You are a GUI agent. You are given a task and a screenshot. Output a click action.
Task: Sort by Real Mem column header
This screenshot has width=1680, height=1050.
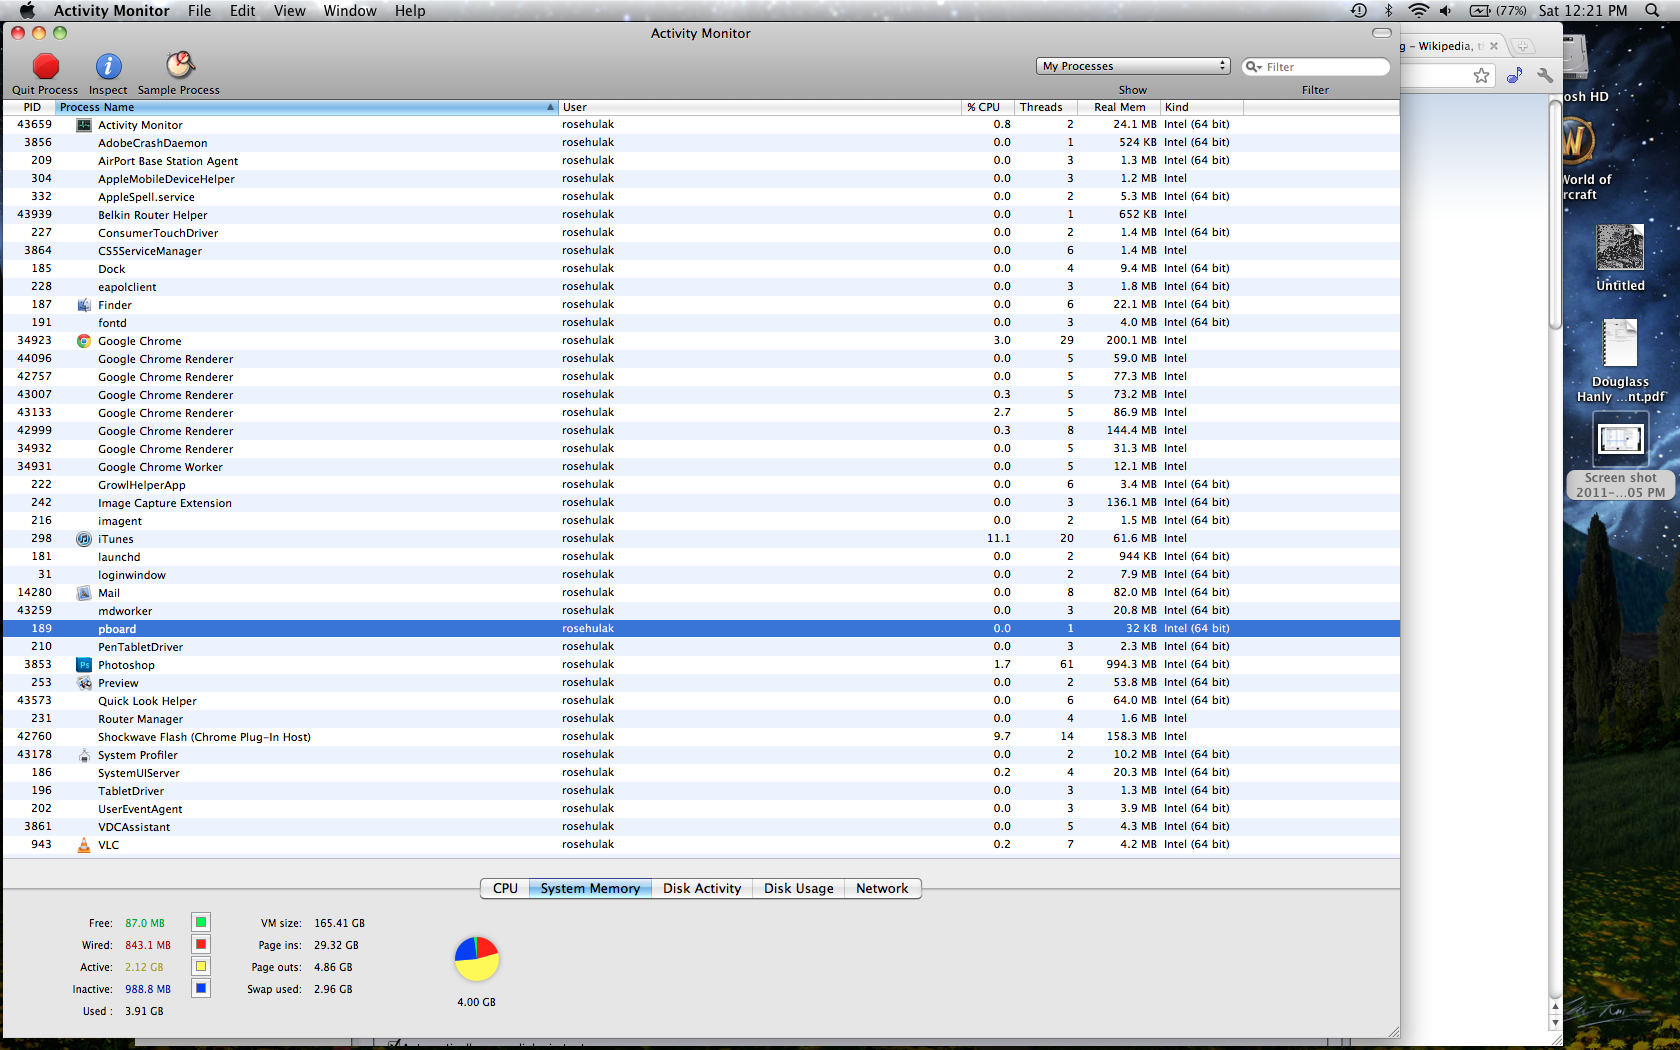tap(1120, 107)
